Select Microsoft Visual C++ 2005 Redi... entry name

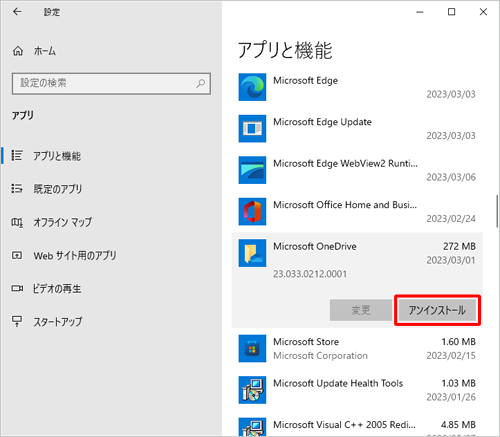344,425
